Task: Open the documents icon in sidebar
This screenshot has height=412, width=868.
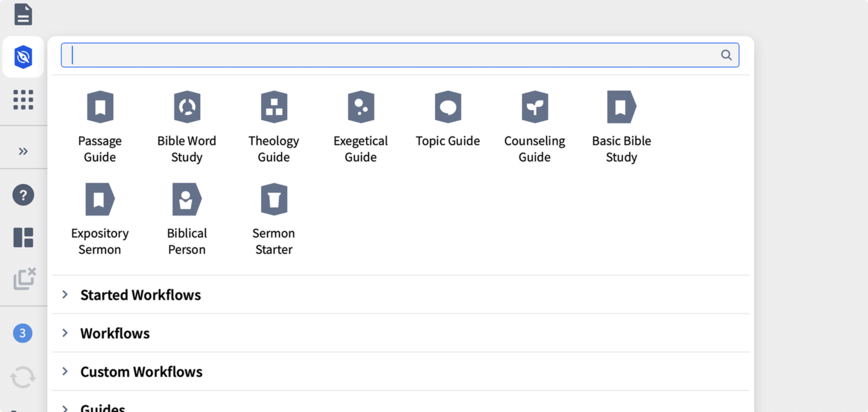Action: (23, 14)
